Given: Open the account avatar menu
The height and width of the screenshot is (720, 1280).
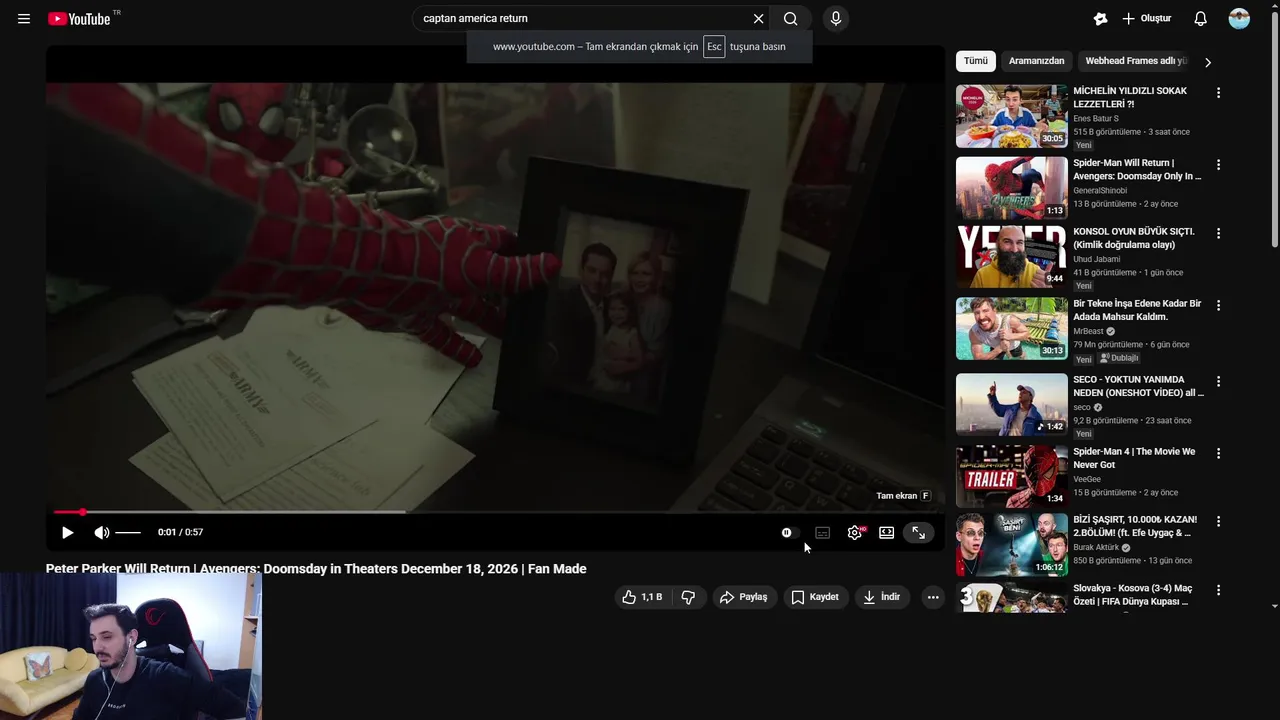Looking at the screenshot, I should pos(1239,18).
